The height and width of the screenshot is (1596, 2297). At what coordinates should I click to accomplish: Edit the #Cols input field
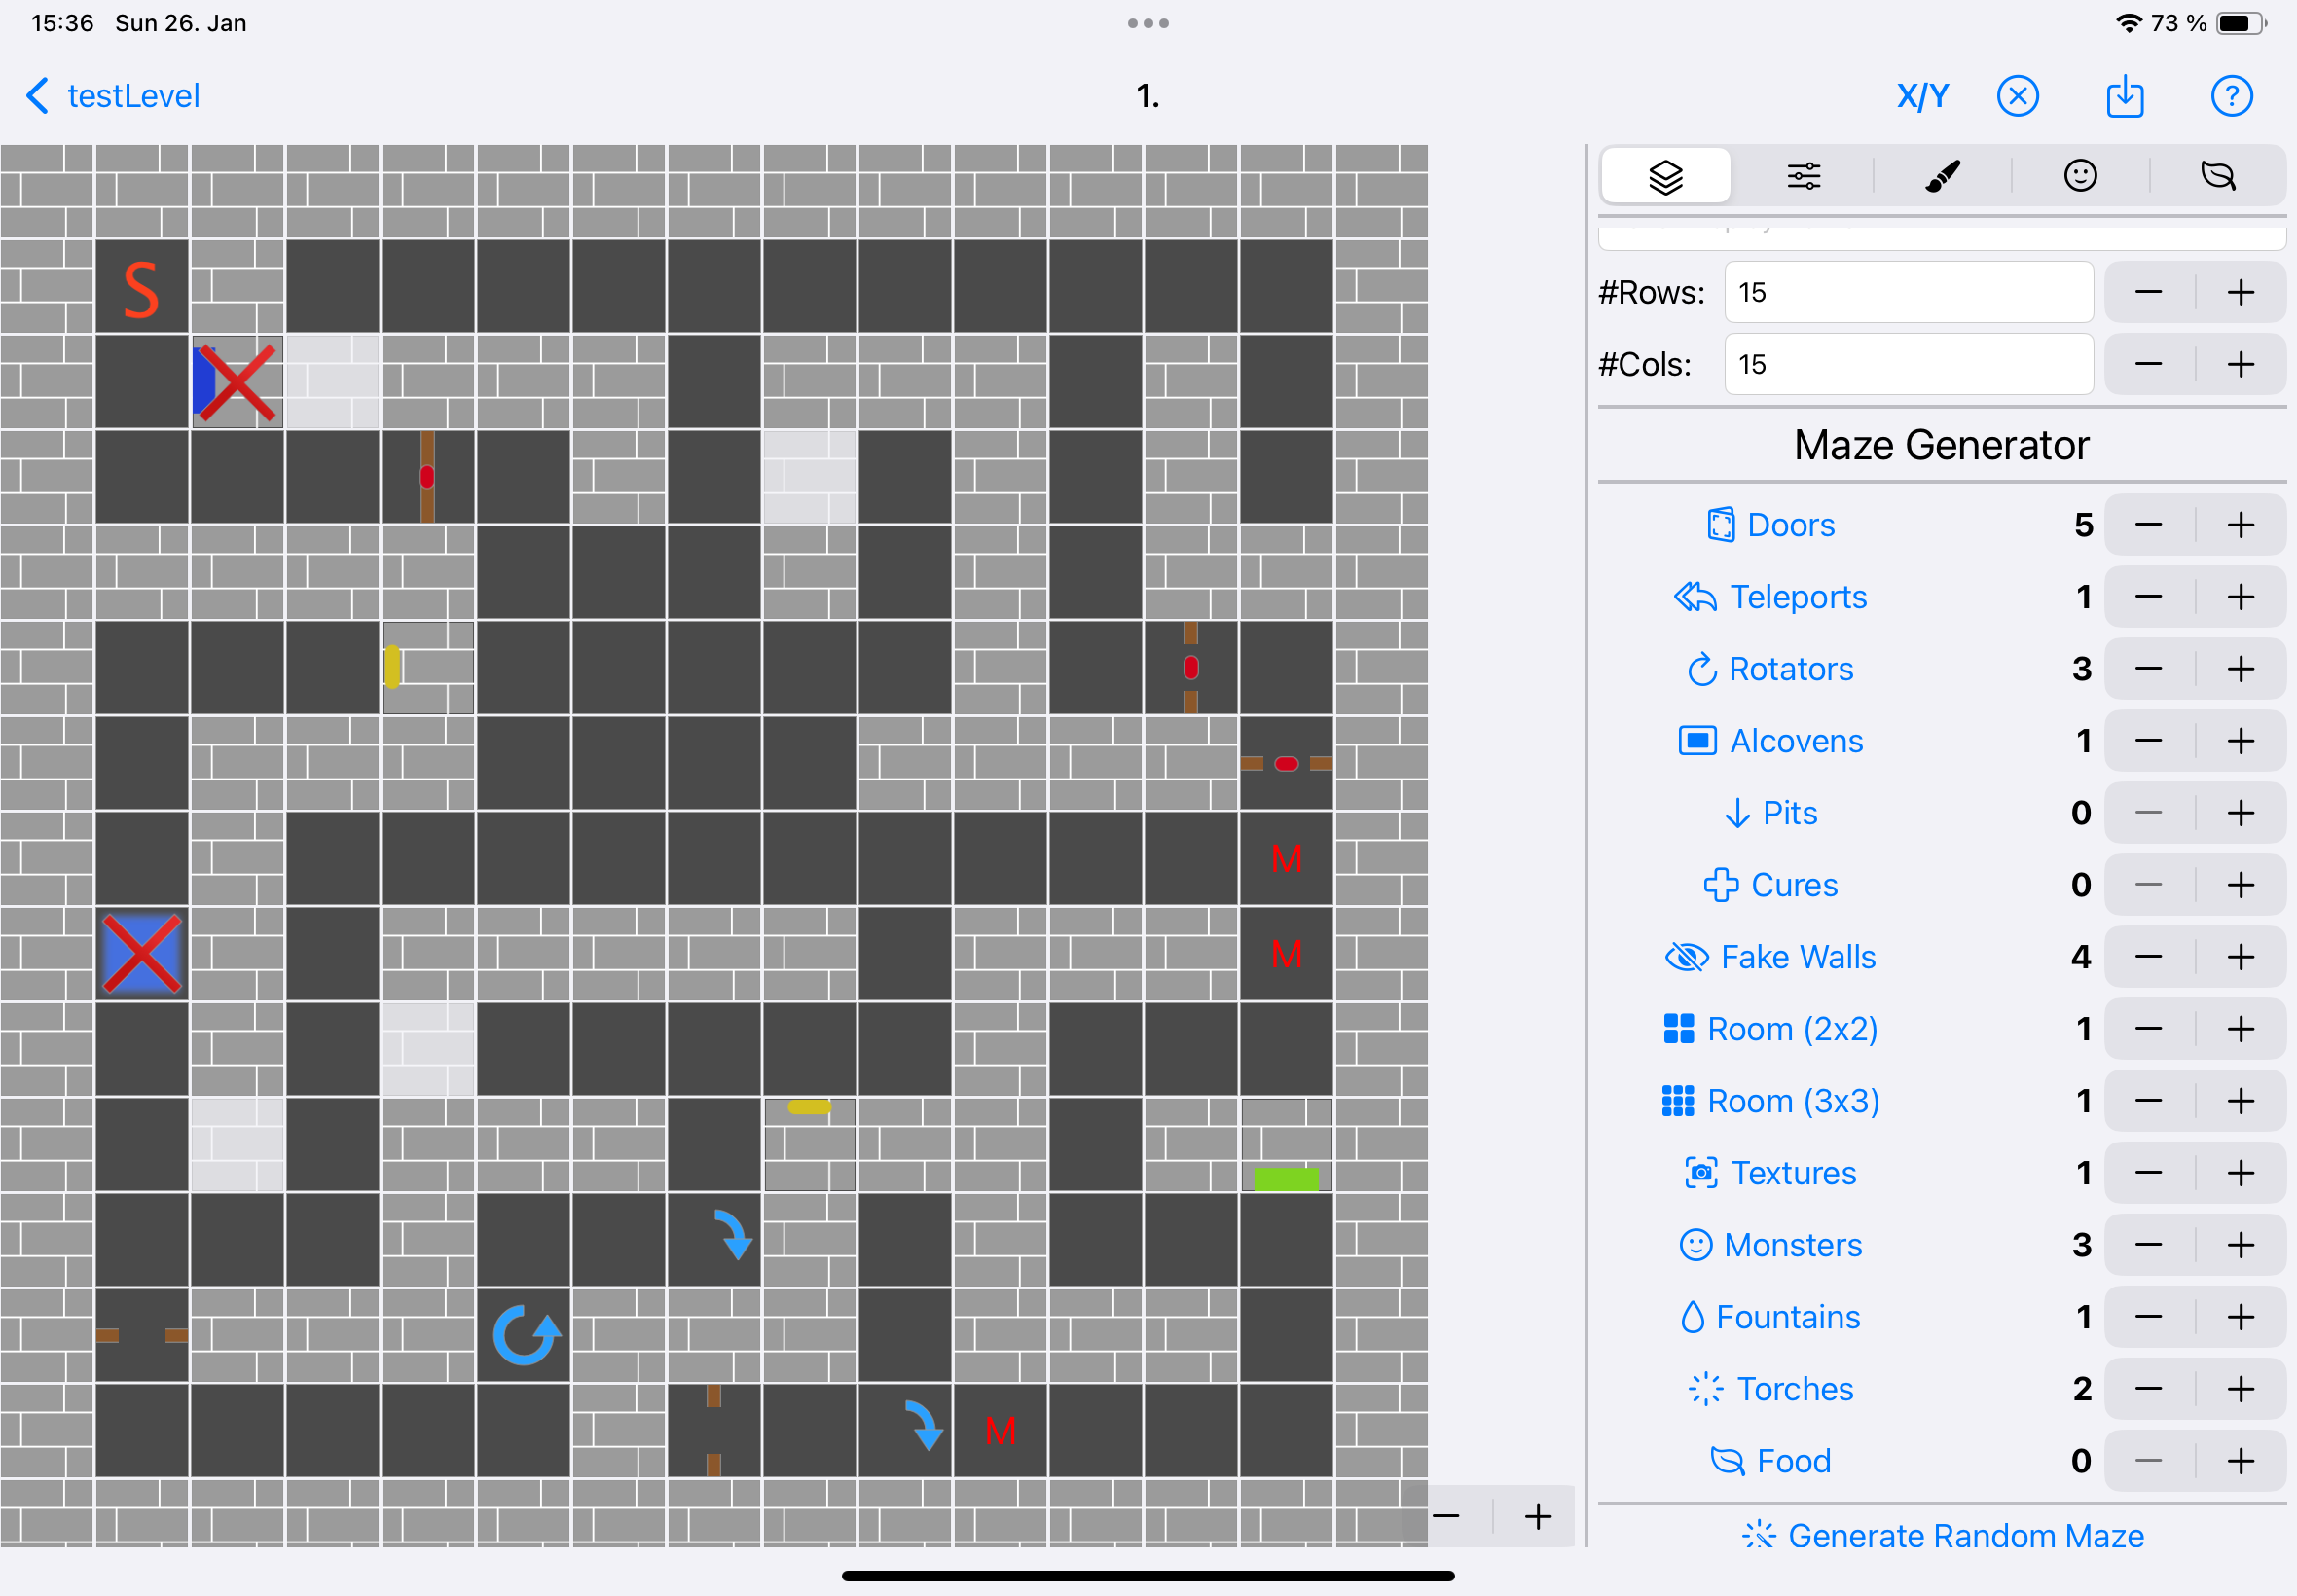point(1909,364)
